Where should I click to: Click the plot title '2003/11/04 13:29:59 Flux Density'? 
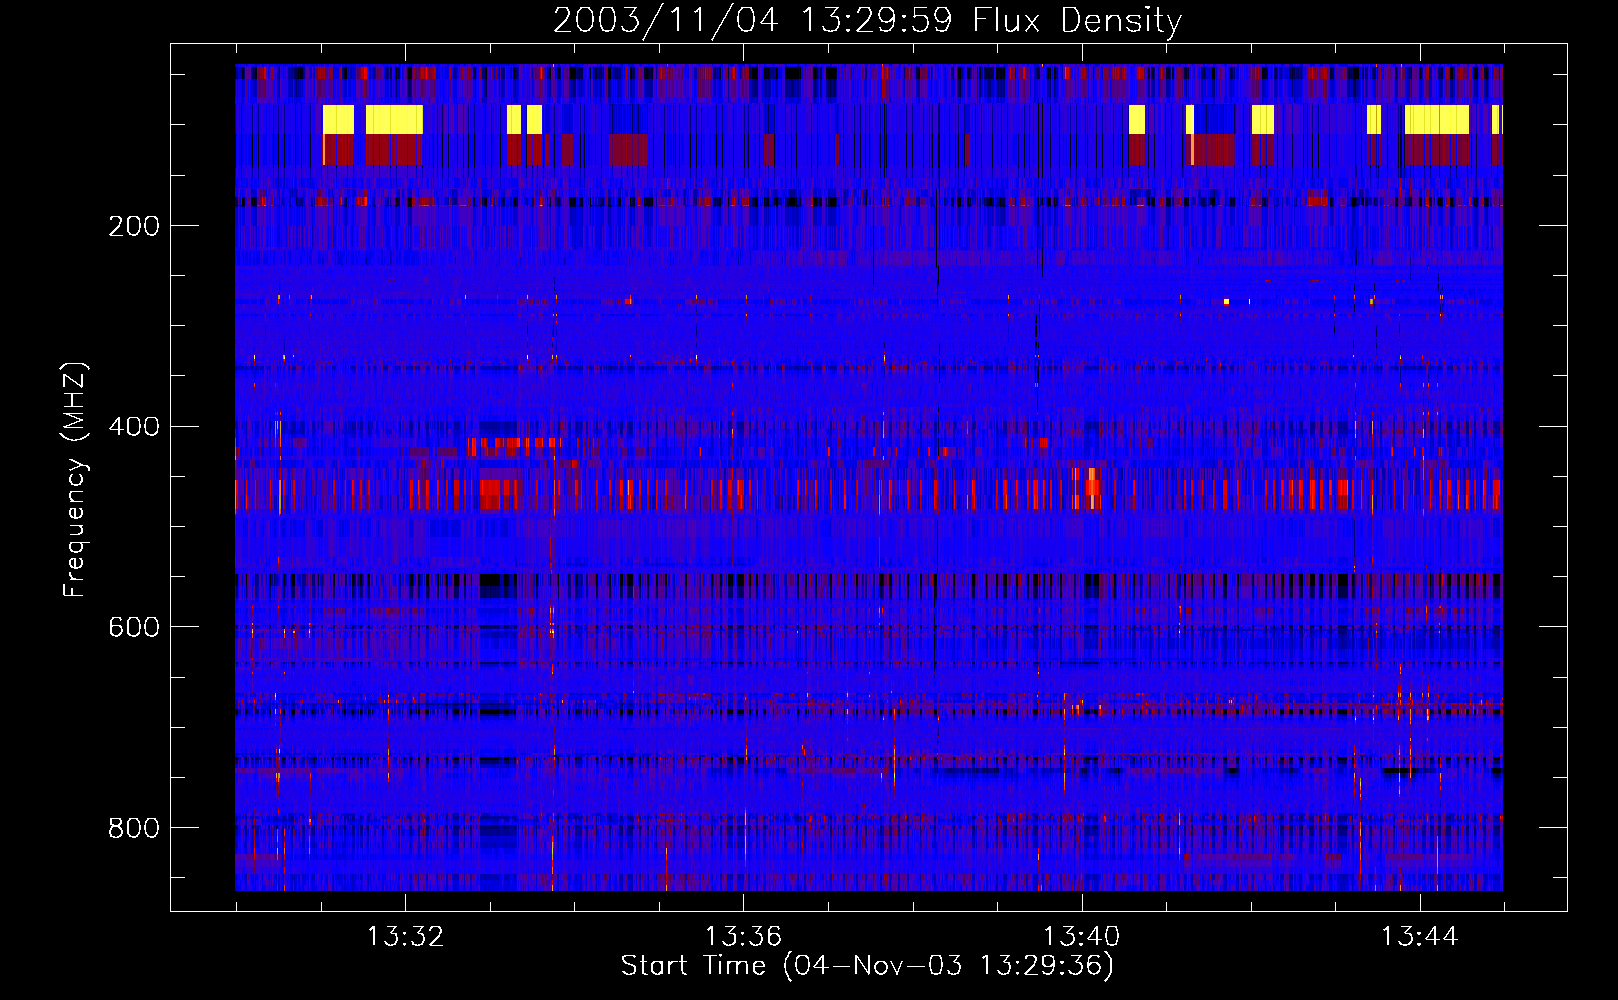pyautogui.click(x=867, y=20)
